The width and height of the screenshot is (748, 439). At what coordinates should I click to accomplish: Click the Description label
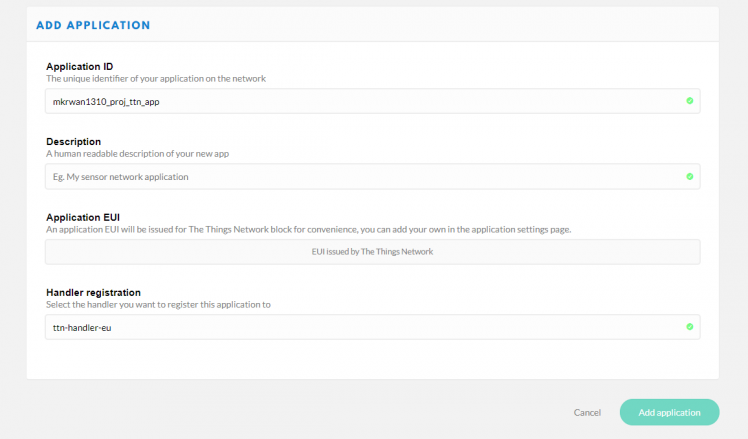73,141
